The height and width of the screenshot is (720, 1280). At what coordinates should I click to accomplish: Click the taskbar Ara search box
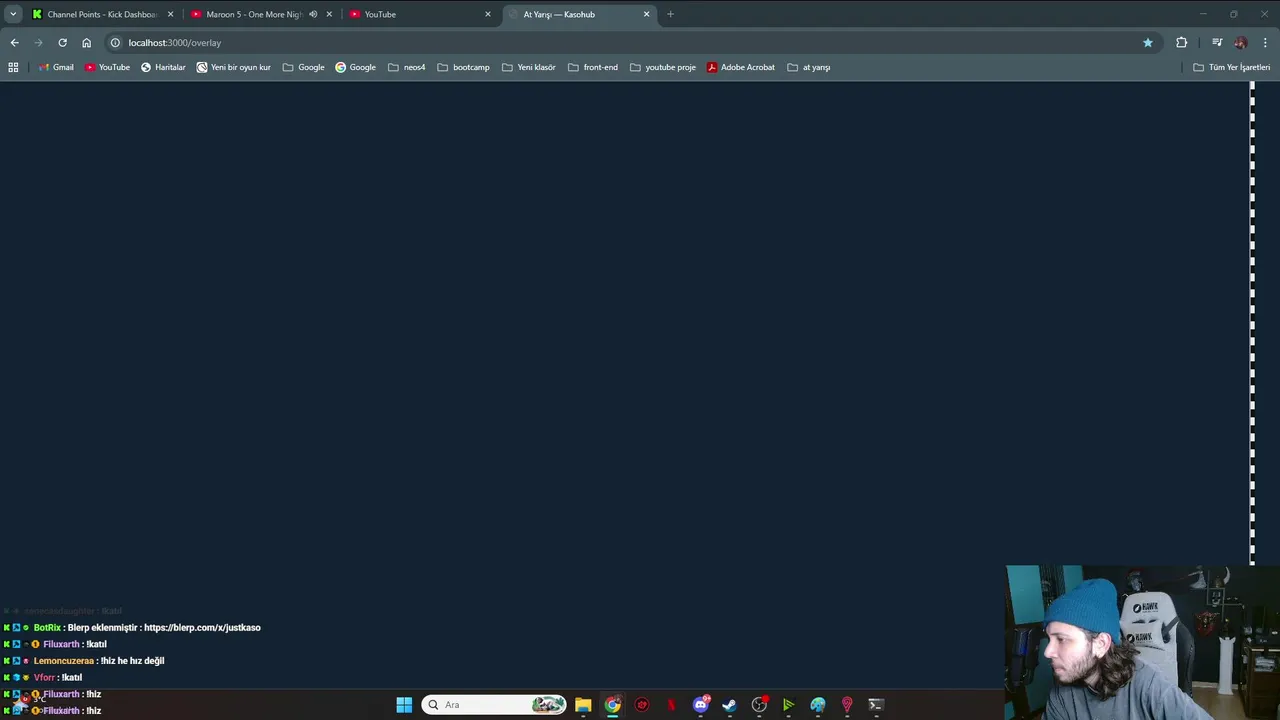click(494, 705)
